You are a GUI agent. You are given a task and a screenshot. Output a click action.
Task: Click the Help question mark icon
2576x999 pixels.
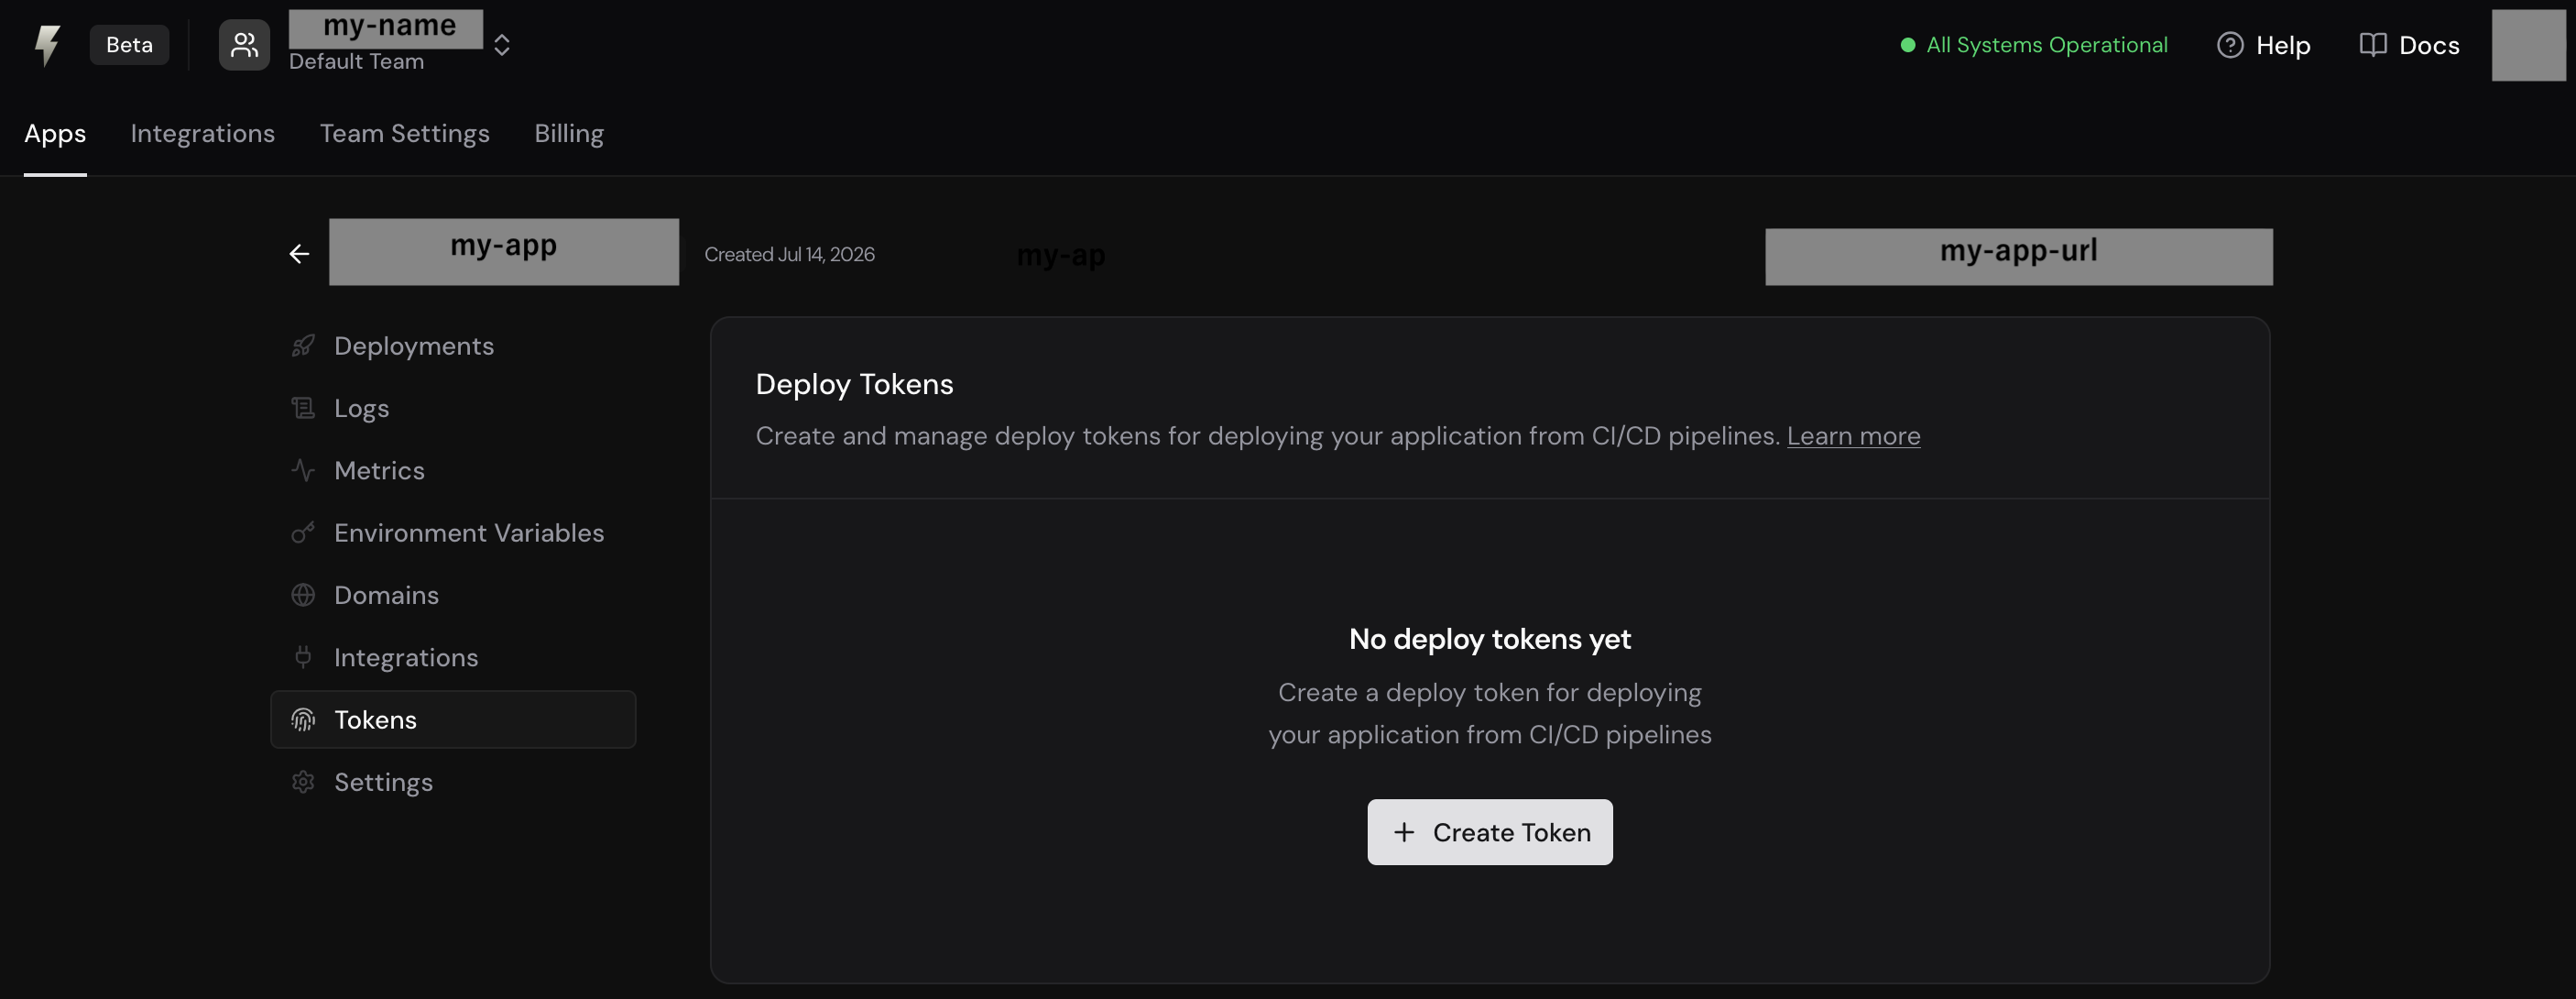2229,45
